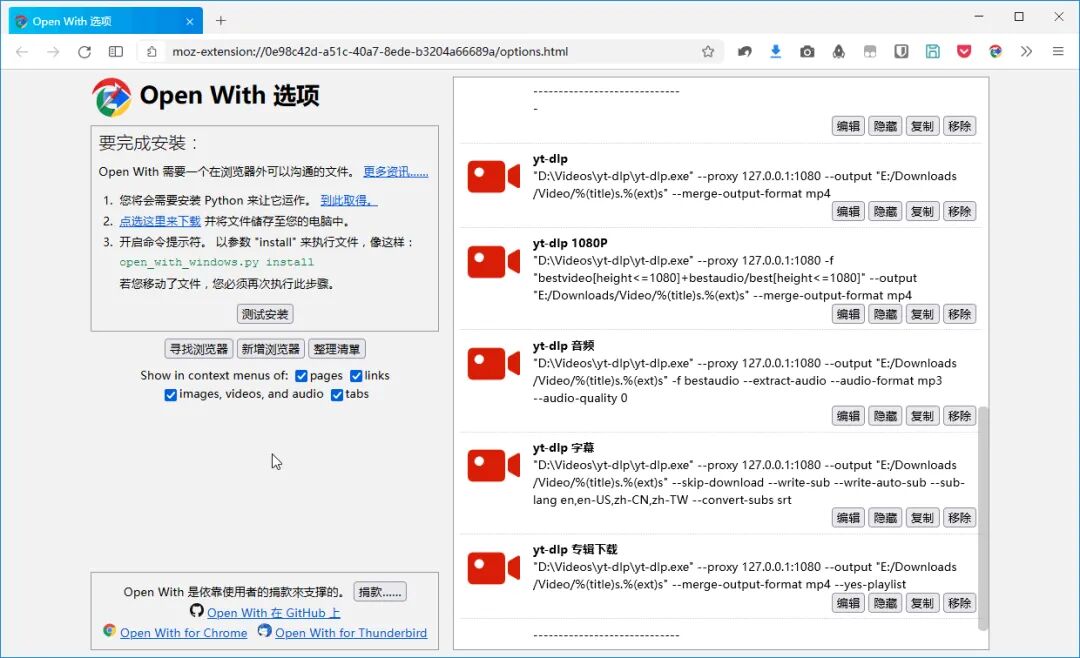Click the yt-dlp 音频 red video icon
The image size is (1080, 658).
493,364
